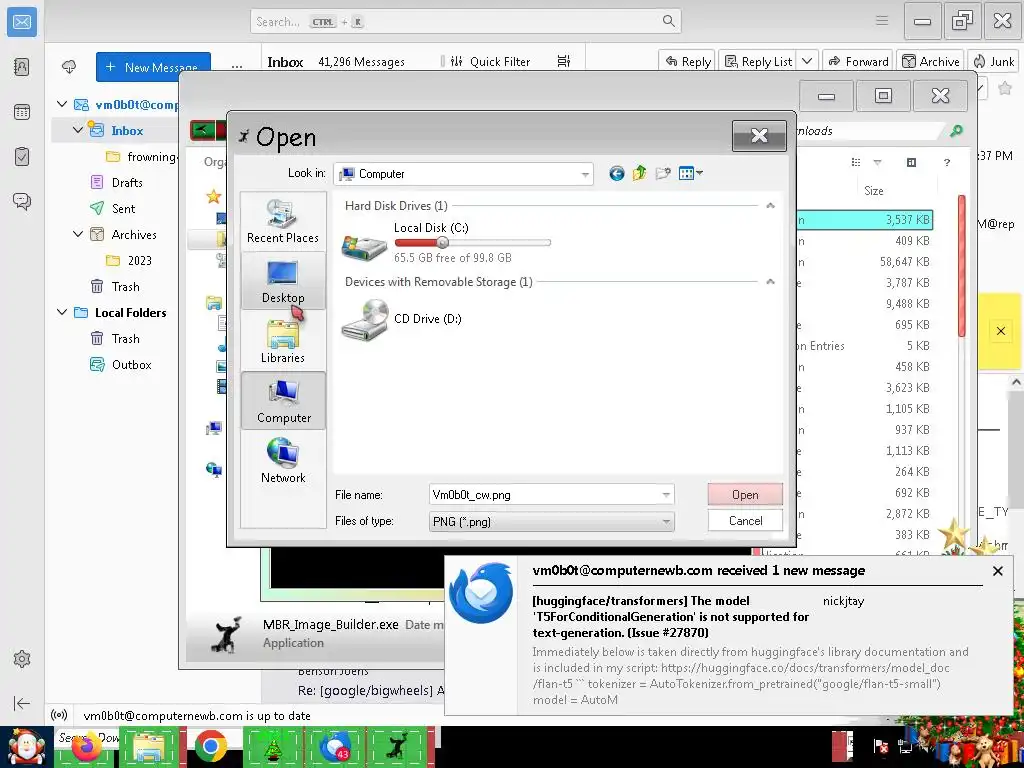1024x768 pixels.
Task: Open Thunderbird Settings gear icon
Action: (22, 659)
